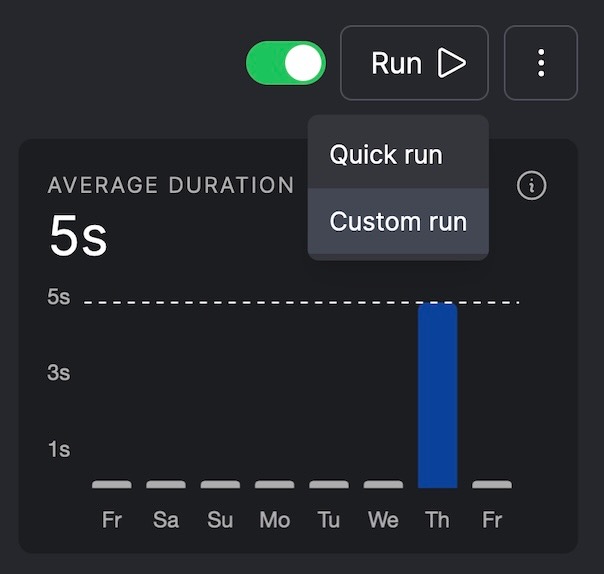Click the 5s y-axis label
Screen dimensions: 604x574
[59, 297]
